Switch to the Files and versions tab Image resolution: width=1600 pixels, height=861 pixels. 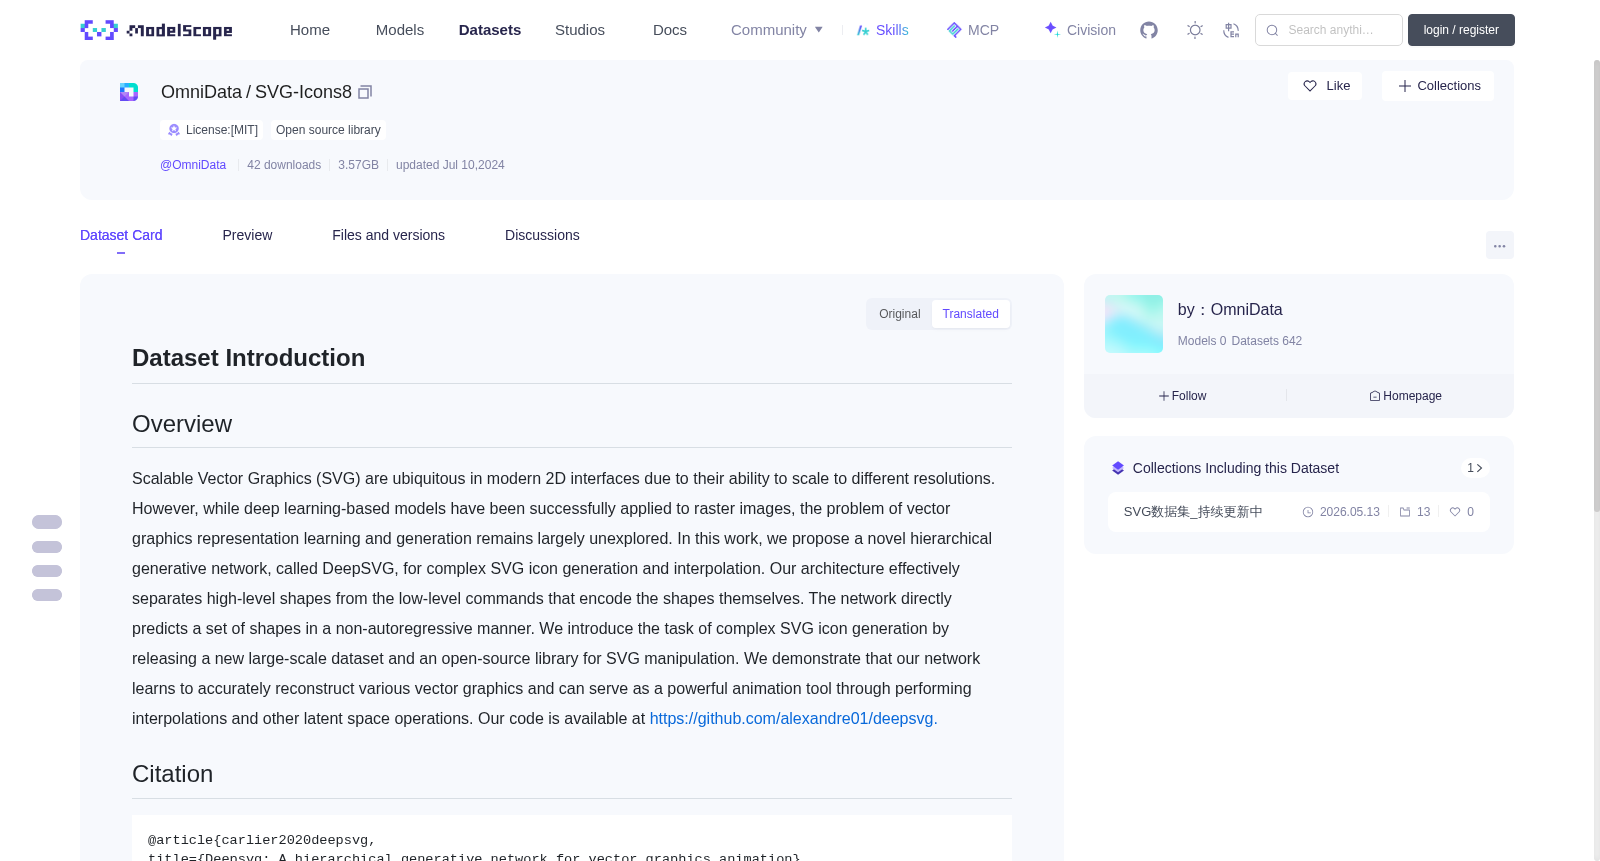click(388, 235)
